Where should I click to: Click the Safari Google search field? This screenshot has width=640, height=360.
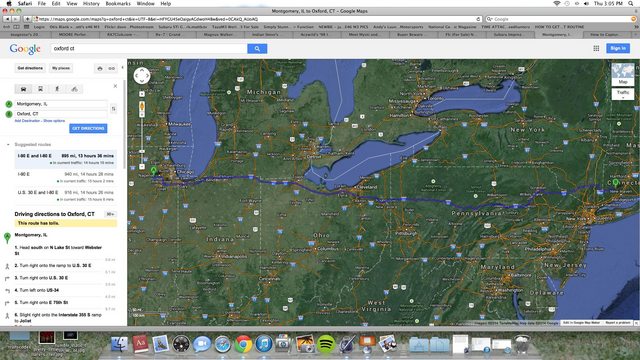(x=561, y=19)
